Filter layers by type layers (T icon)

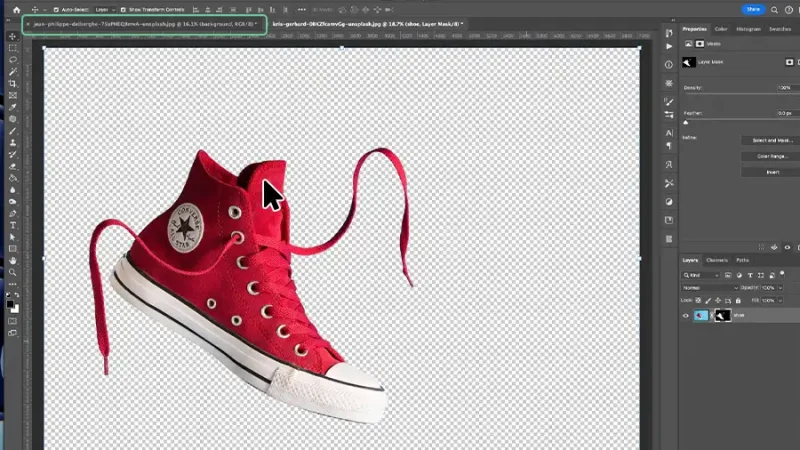[750, 275]
